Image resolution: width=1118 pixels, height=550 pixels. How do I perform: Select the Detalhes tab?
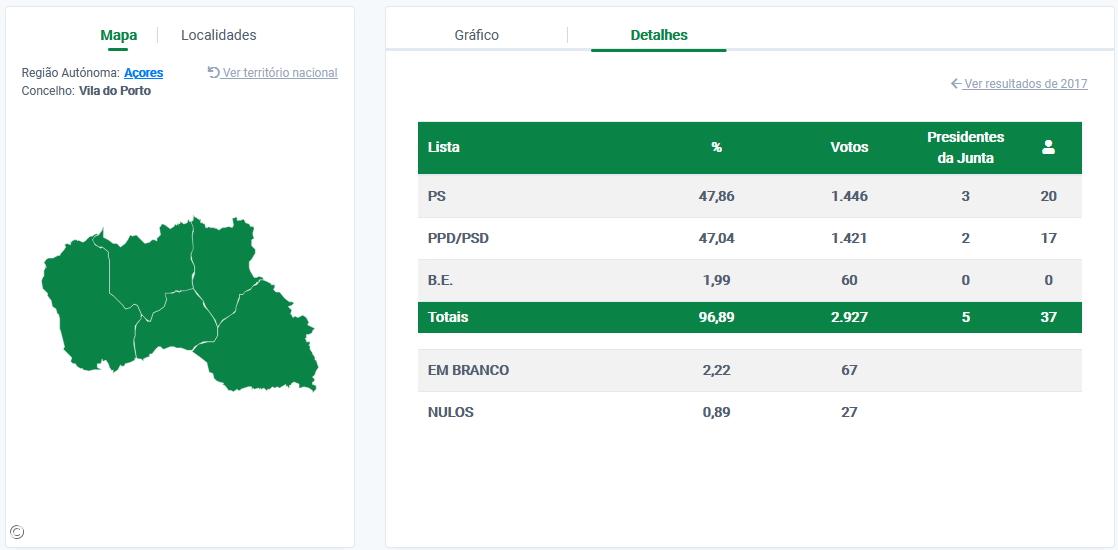659,35
